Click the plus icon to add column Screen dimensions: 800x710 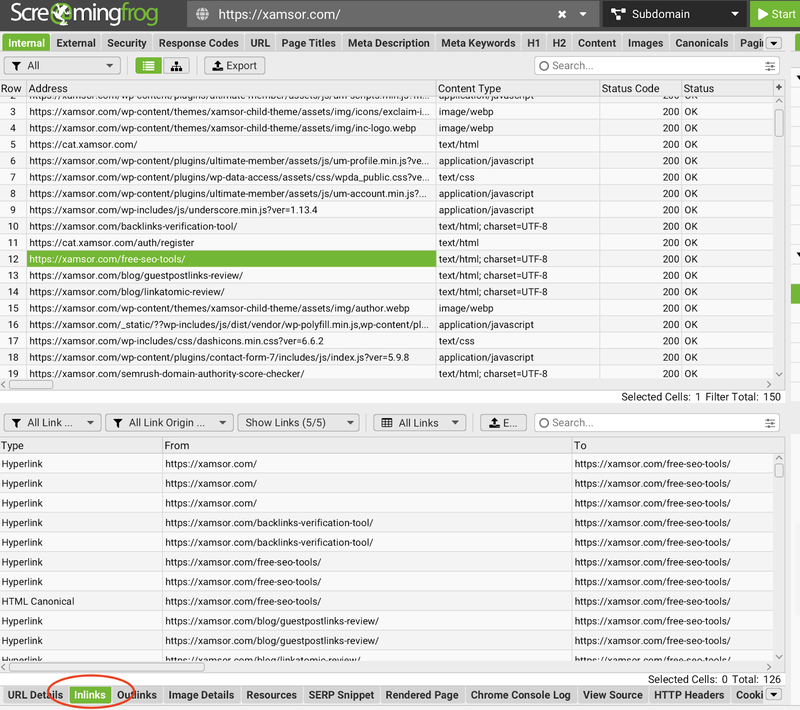[x=779, y=88]
